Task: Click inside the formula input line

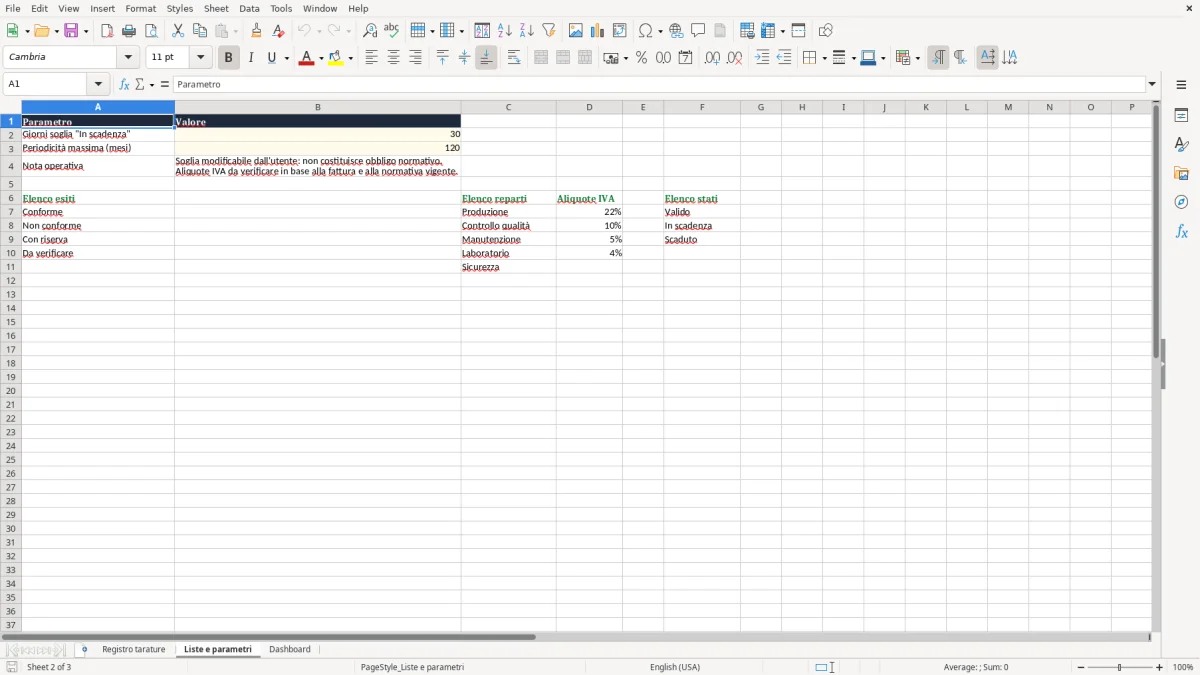Action: [x=659, y=85]
